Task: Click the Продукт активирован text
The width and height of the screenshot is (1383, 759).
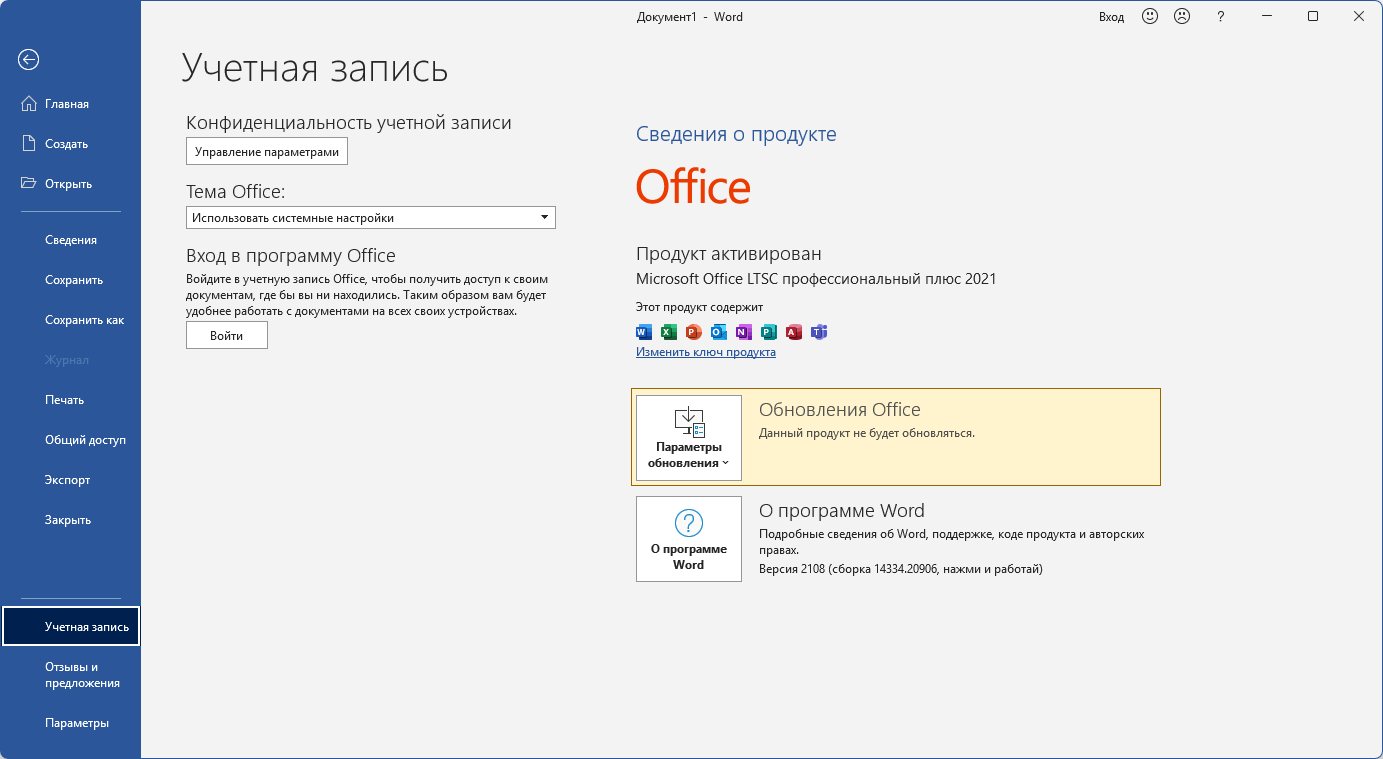Action: (x=729, y=254)
